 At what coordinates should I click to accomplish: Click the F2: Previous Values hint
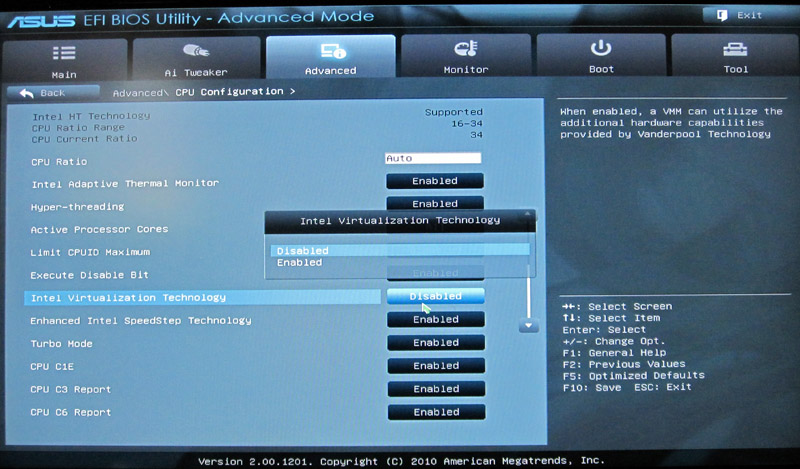(x=624, y=364)
